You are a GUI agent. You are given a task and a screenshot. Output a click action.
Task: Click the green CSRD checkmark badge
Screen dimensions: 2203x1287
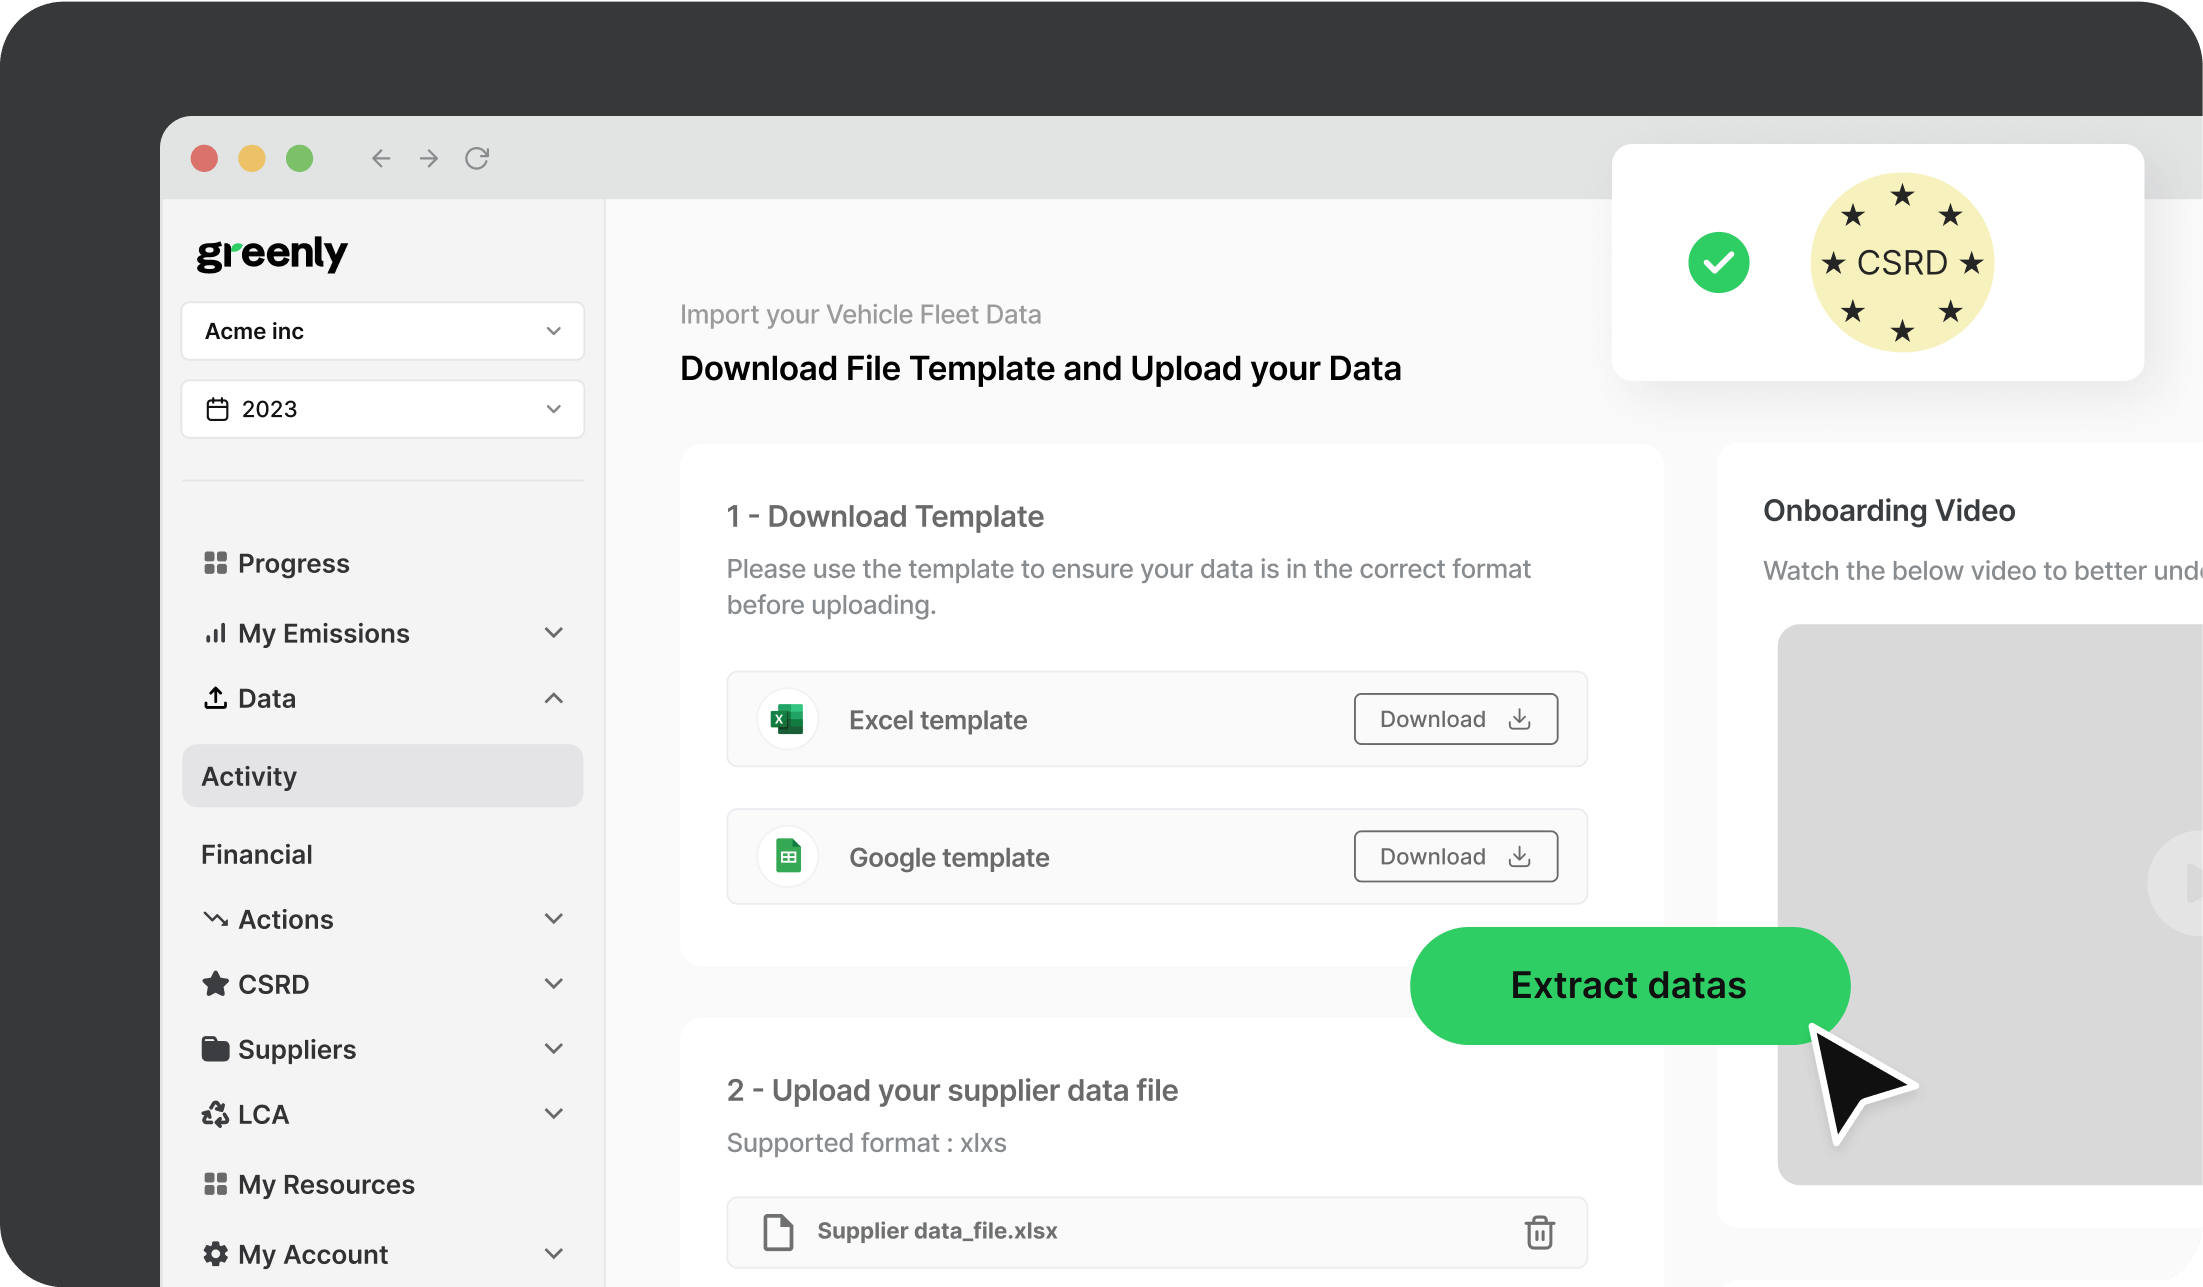tap(1718, 263)
